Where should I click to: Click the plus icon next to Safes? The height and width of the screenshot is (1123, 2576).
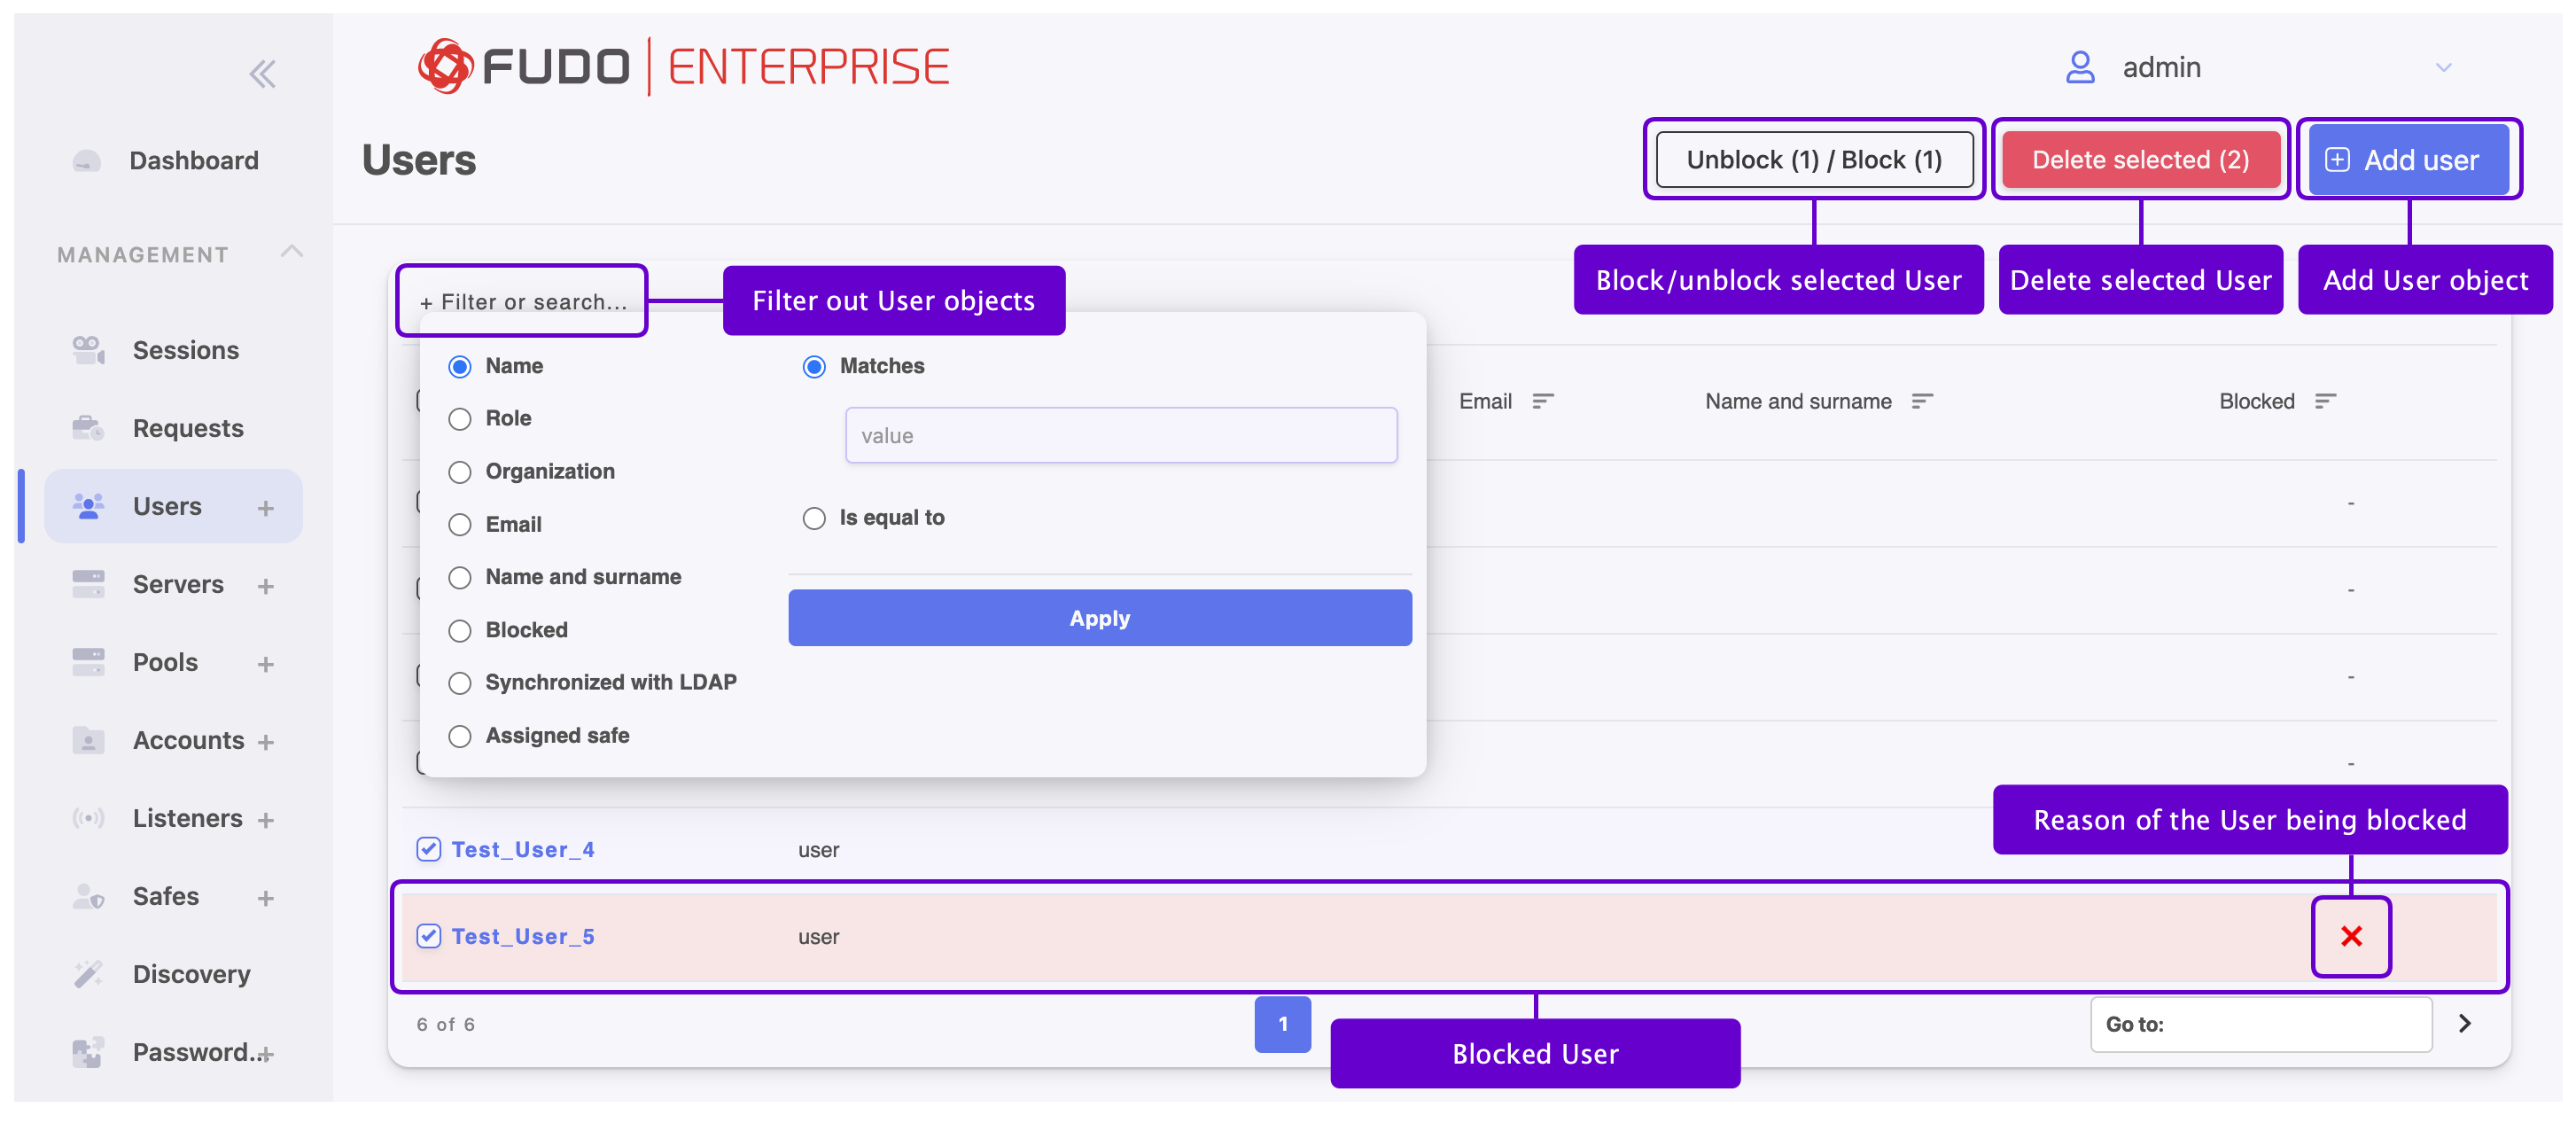[265, 898]
